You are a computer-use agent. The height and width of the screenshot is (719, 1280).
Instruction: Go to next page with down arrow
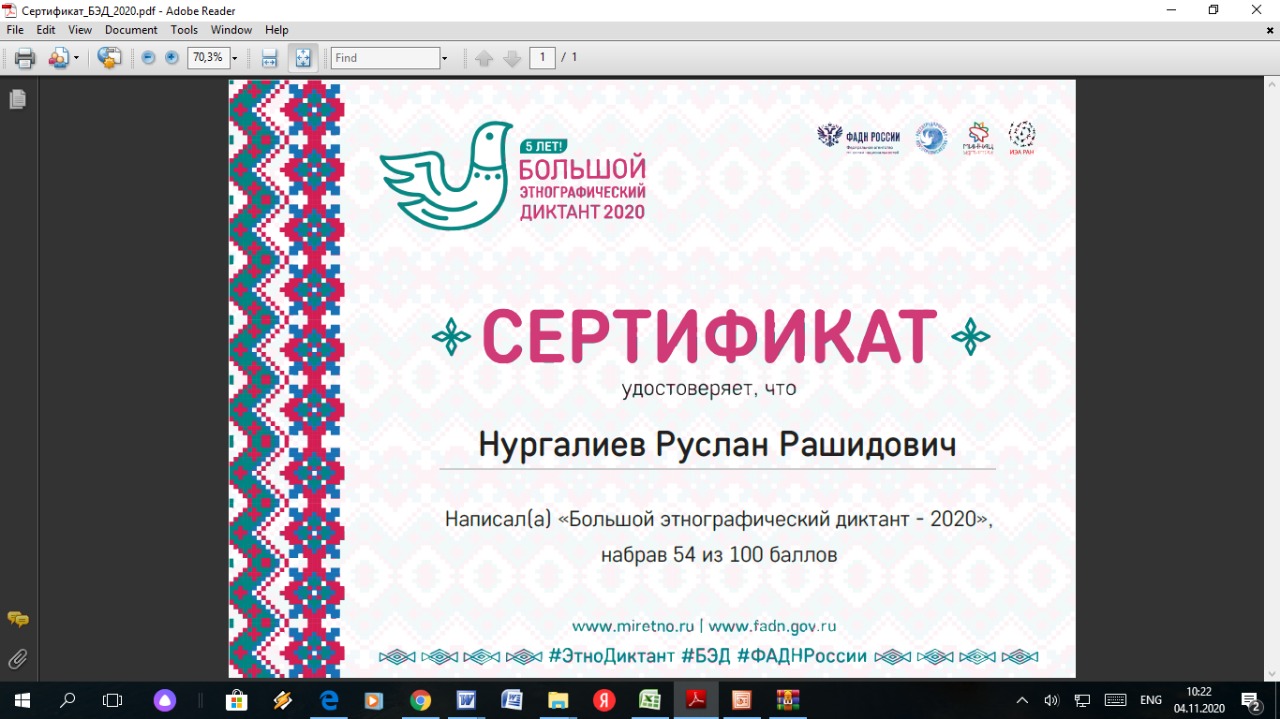tap(512, 58)
